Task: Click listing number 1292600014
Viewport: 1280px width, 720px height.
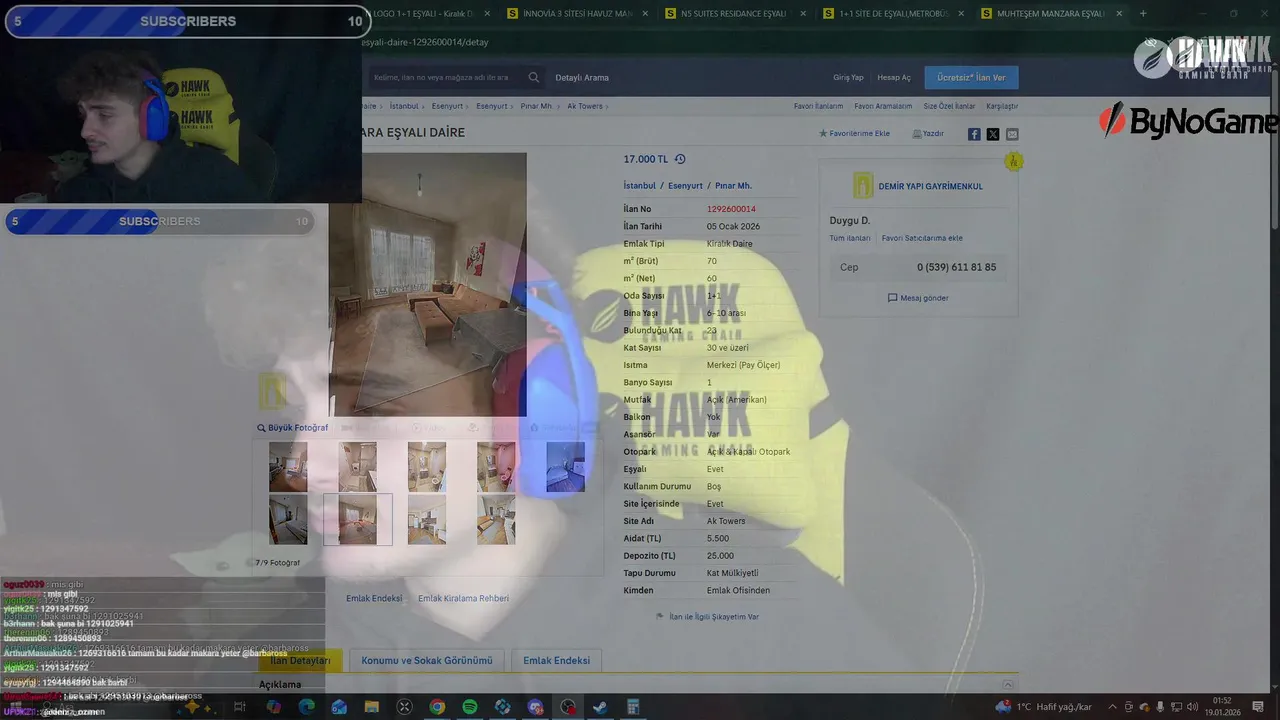Action: [731, 209]
